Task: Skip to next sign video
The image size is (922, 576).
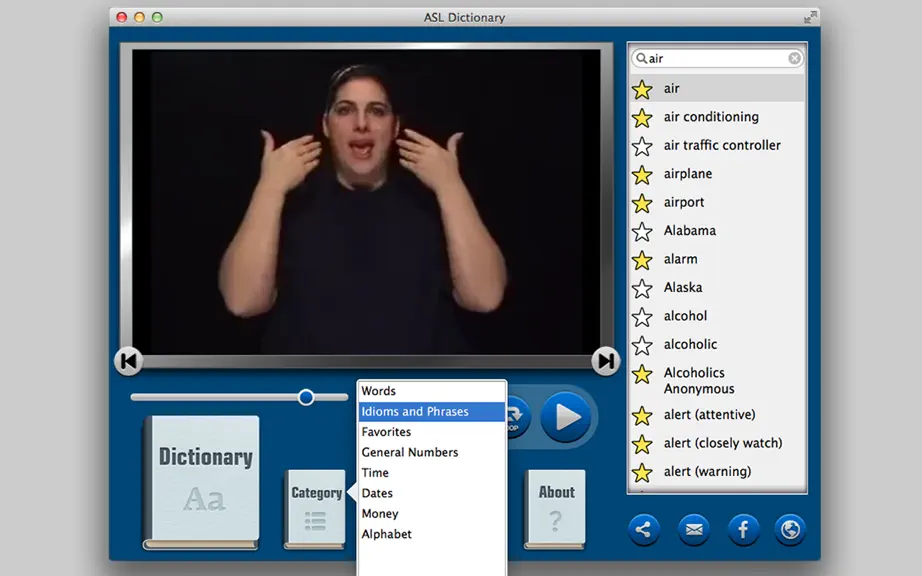Action: (x=606, y=361)
